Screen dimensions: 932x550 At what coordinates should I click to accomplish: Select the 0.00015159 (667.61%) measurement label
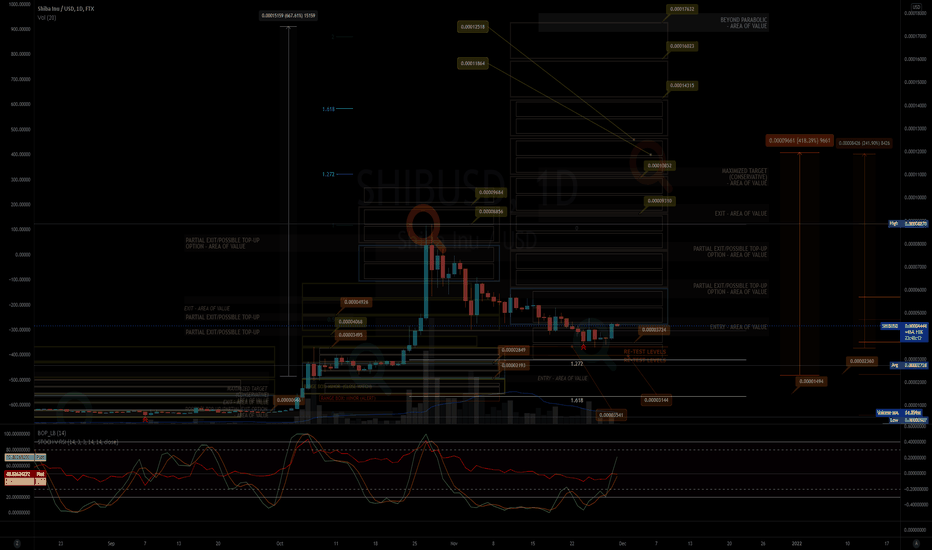288,15
